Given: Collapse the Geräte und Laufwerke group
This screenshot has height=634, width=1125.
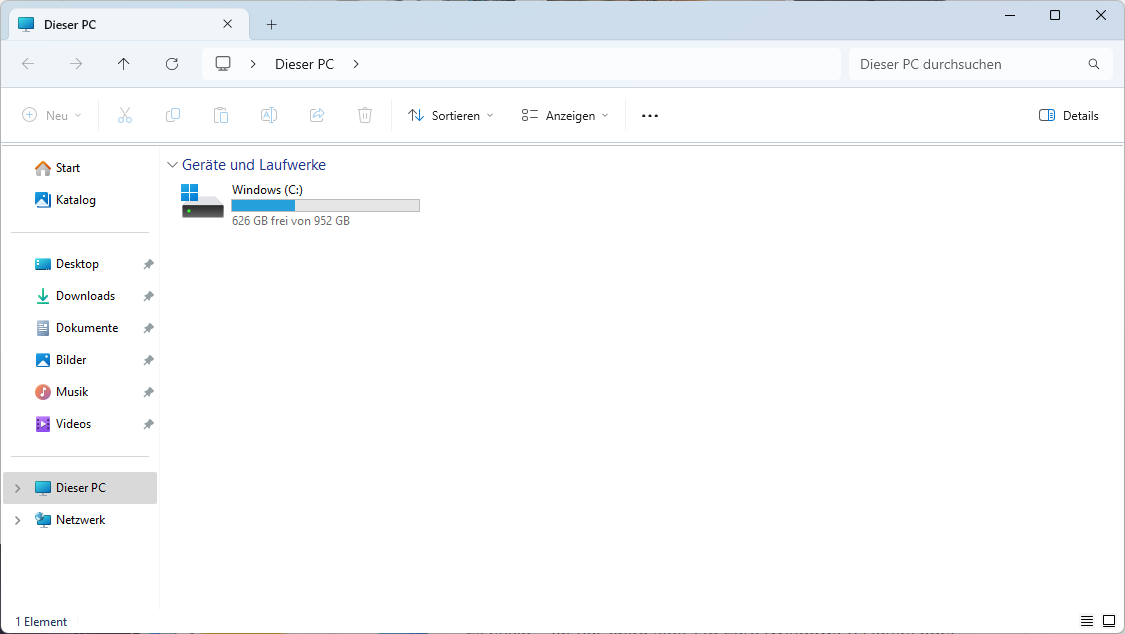Looking at the screenshot, I should pos(172,165).
